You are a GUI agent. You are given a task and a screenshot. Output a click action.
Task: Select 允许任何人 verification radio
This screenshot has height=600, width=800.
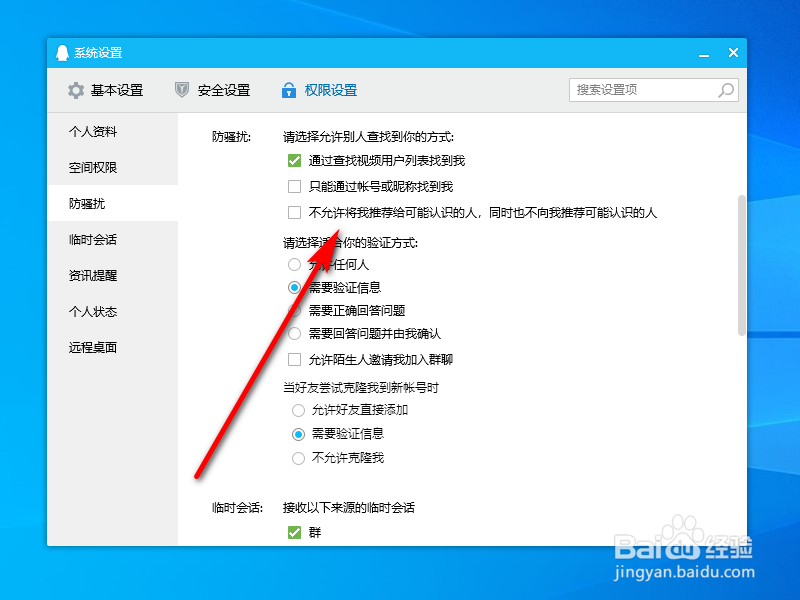294,264
